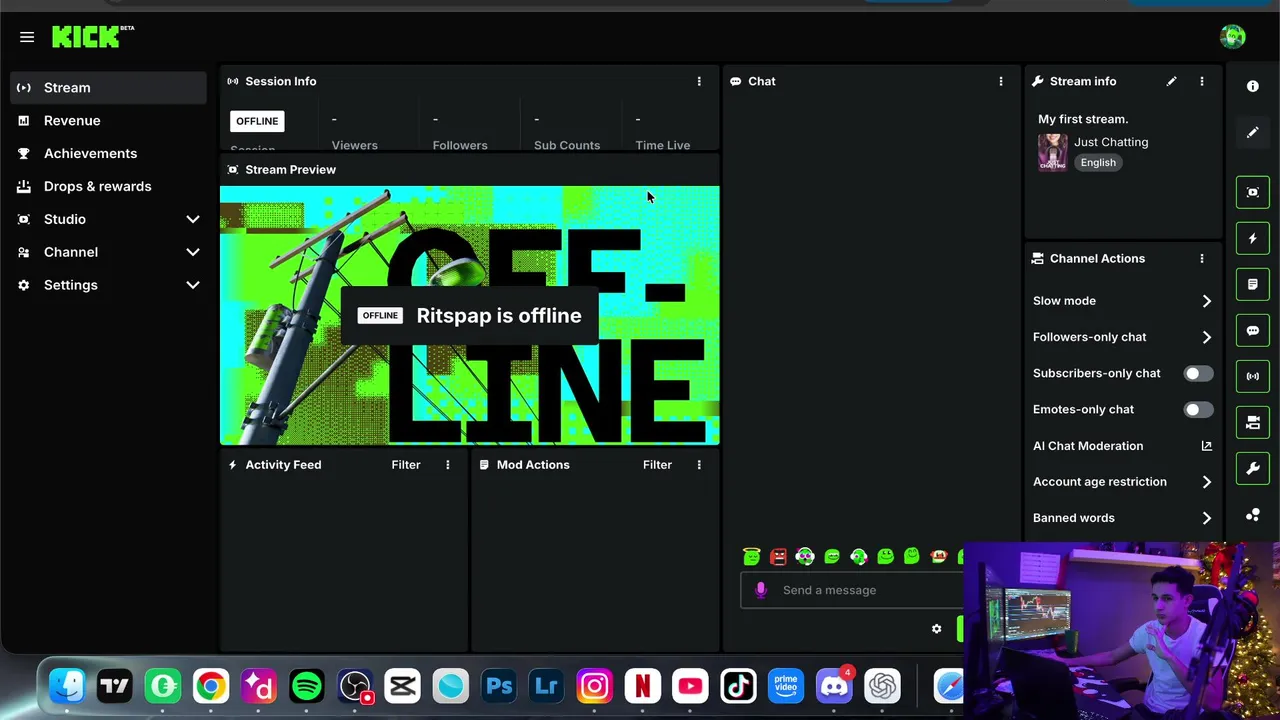Open OBS from the dock

pyautogui.click(x=354, y=686)
